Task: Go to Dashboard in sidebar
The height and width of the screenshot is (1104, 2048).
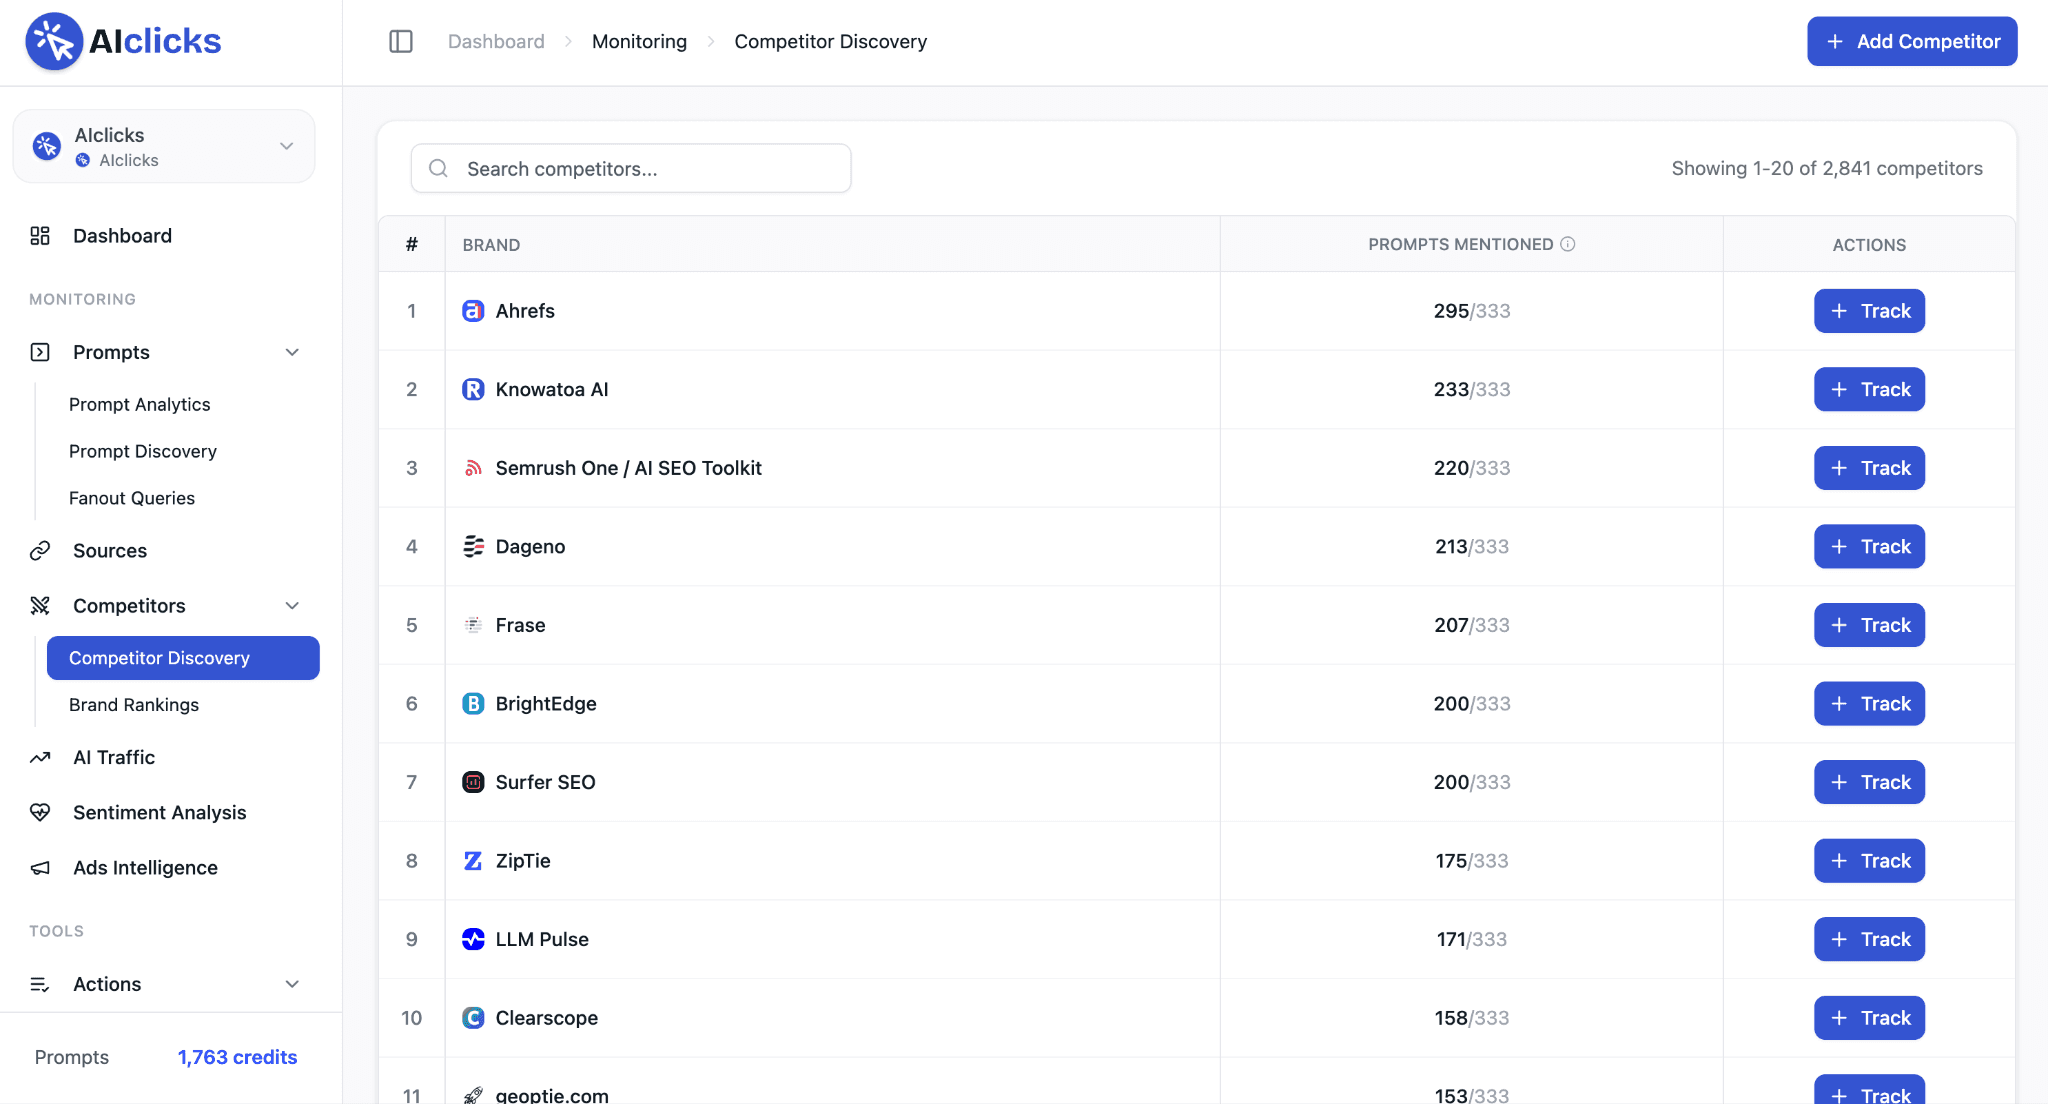Action: click(122, 236)
